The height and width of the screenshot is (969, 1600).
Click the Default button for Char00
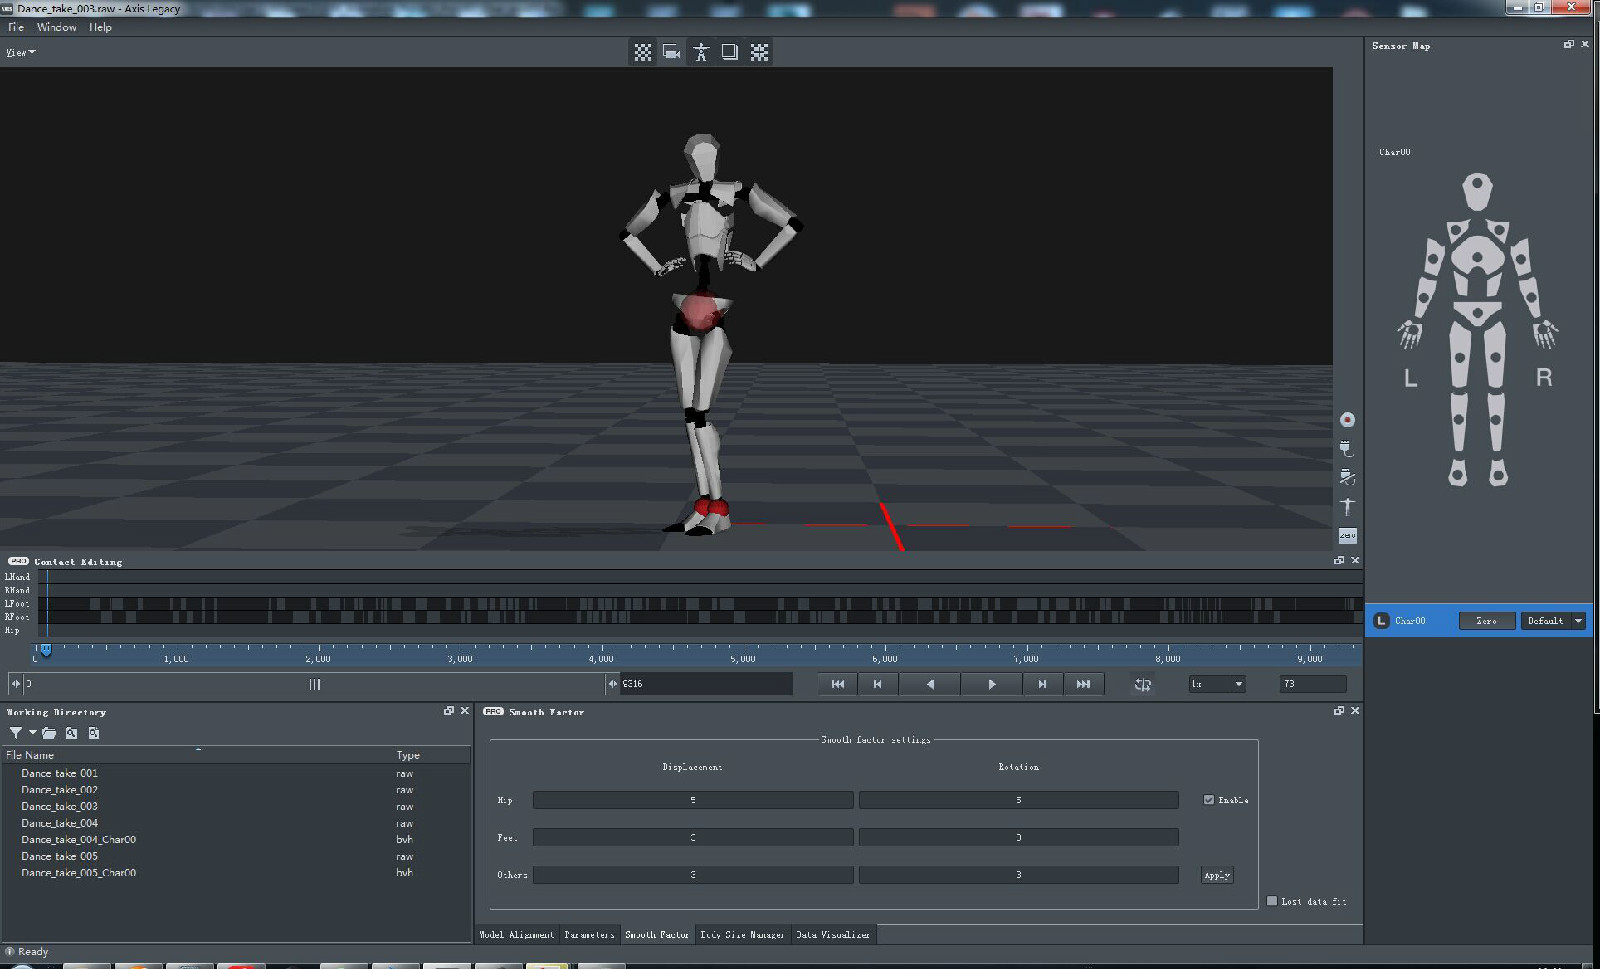click(x=1545, y=621)
